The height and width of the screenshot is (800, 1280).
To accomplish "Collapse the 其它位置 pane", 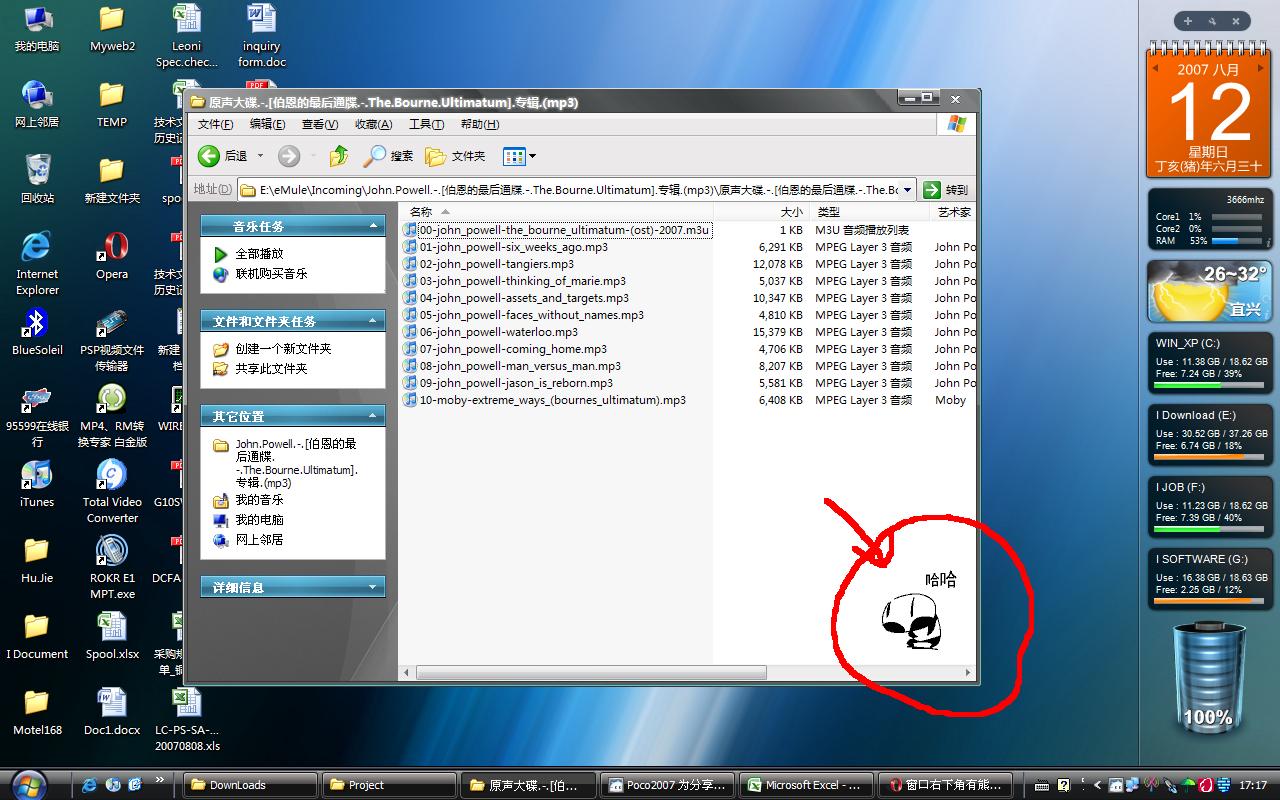I will click(x=373, y=416).
